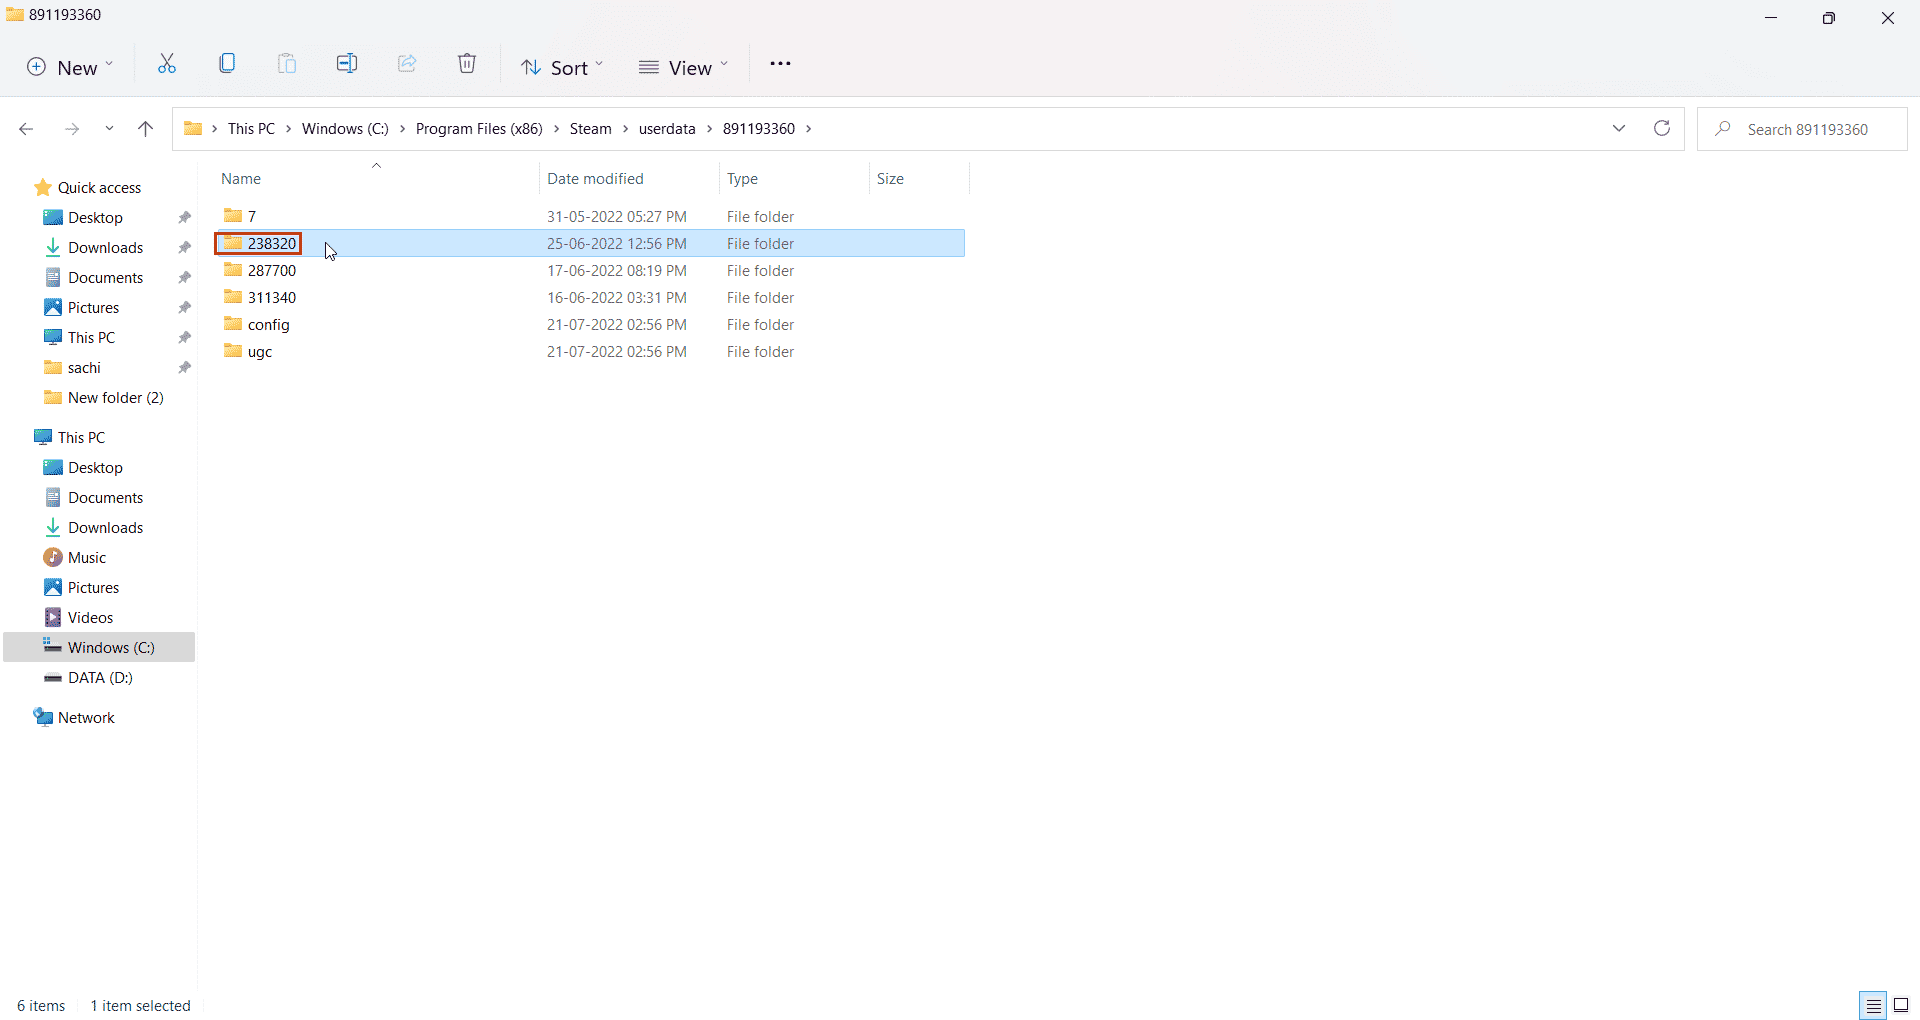
Task: Open the View dropdown menu
Action: 684,67
